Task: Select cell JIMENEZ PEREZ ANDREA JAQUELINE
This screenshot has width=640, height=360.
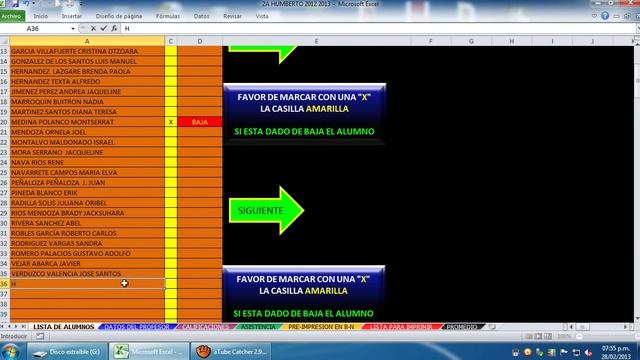Action: pos(87,92)
